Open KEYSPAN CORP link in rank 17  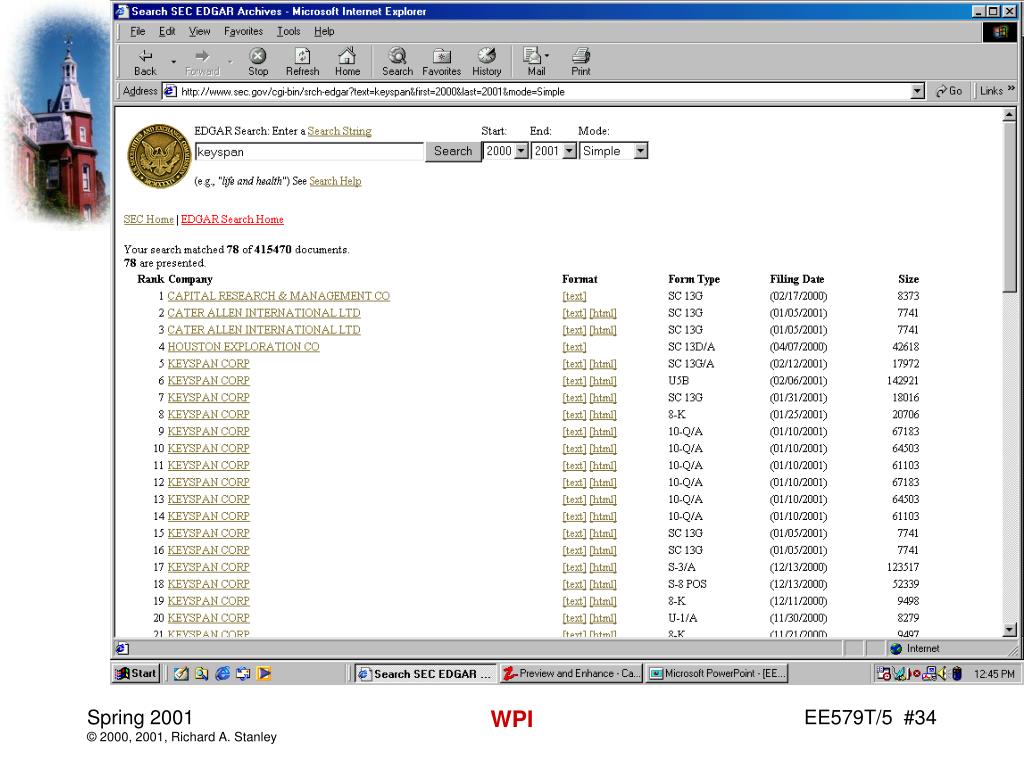click(x=208, y=568)
